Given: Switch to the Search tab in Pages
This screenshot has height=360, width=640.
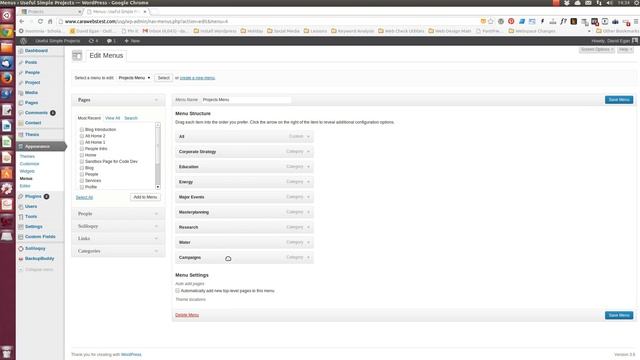Looking at the screenshot, I should 131,118.
